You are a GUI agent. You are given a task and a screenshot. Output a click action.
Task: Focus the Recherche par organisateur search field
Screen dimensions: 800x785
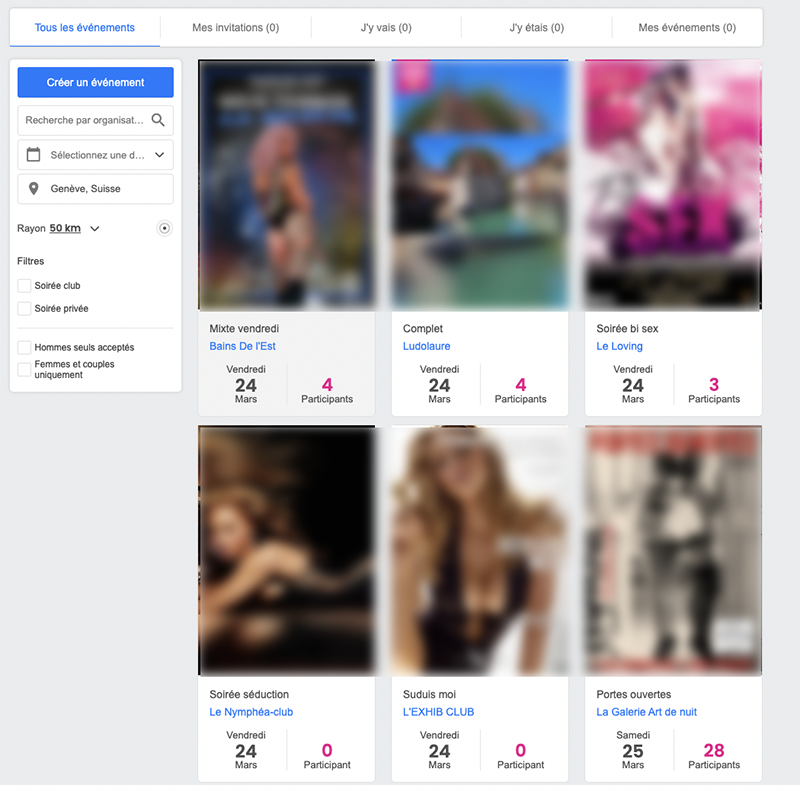point(95,120)
